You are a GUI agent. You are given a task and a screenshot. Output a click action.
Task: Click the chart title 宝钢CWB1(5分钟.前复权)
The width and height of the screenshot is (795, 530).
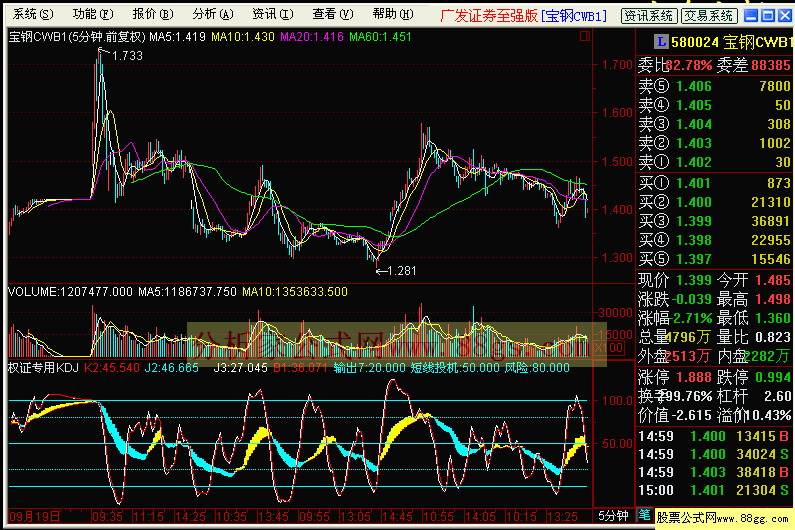(77, 37)
